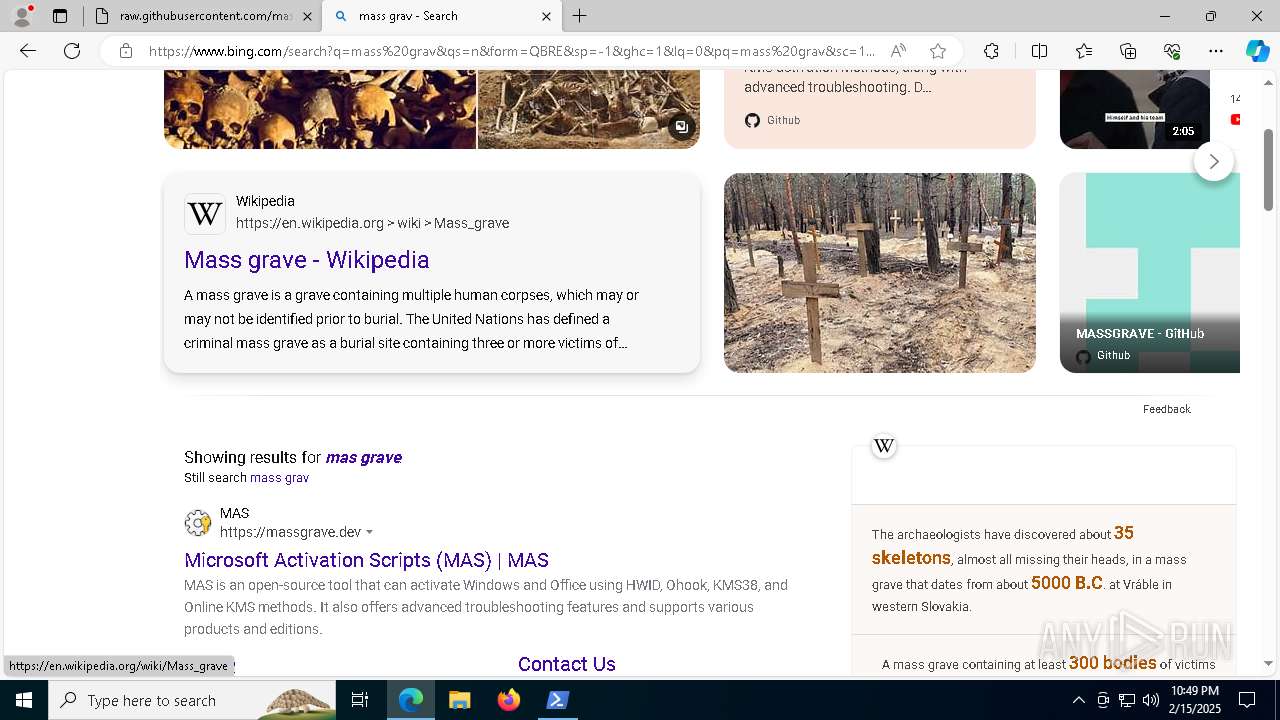Click the mas grave corrected query
This screenshot has height=720, width=1280.
(364, 457)
